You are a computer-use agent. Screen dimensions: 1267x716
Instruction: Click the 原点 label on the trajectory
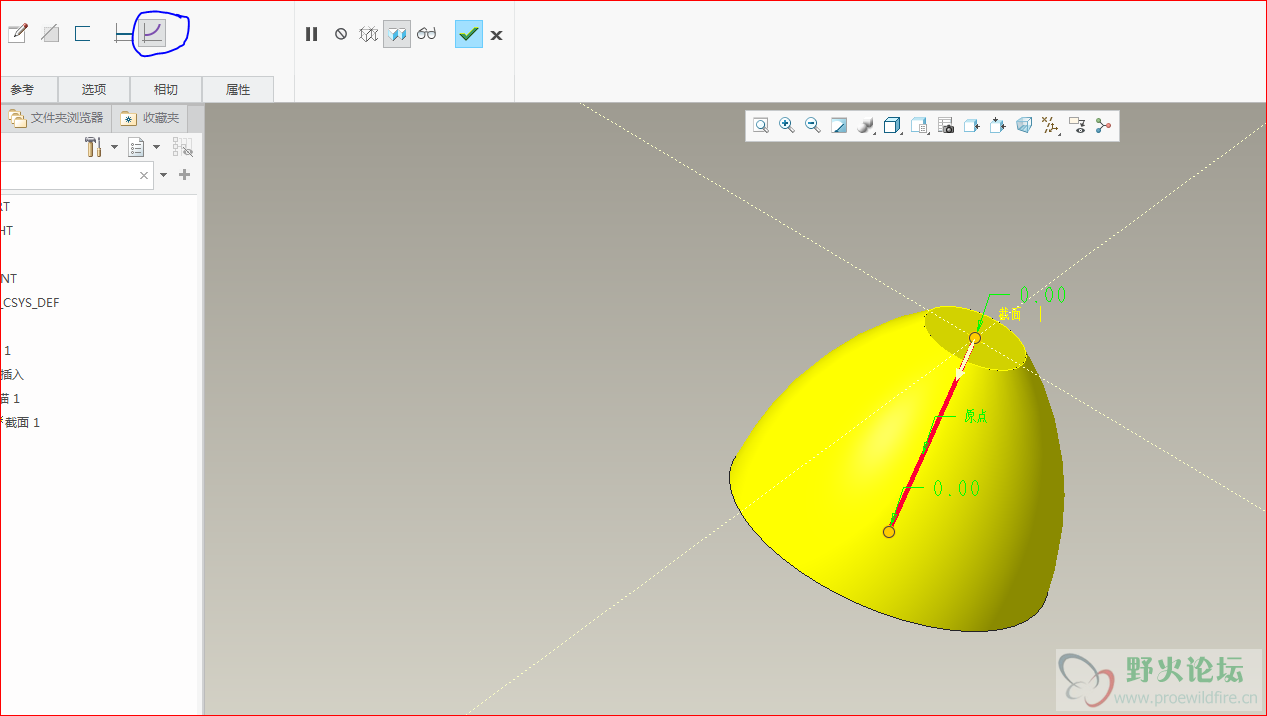click(976, 416)
